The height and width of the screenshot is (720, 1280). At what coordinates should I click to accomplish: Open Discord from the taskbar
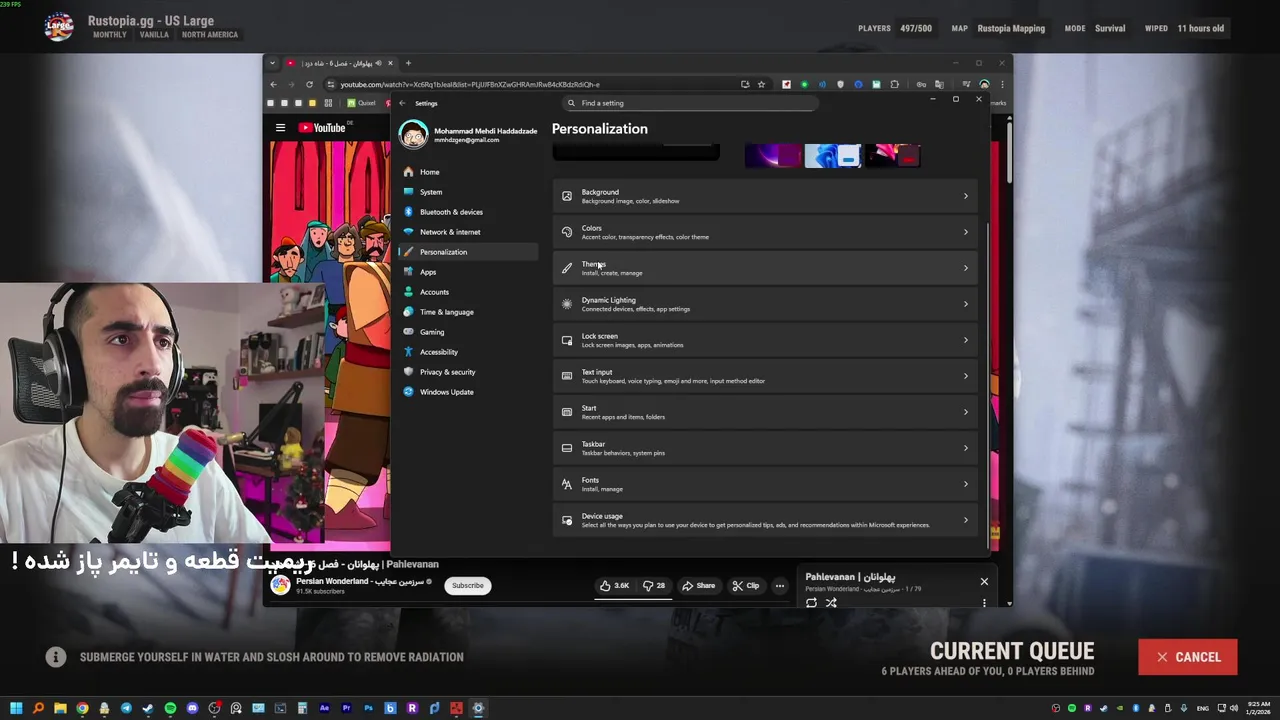click(192, 708)
